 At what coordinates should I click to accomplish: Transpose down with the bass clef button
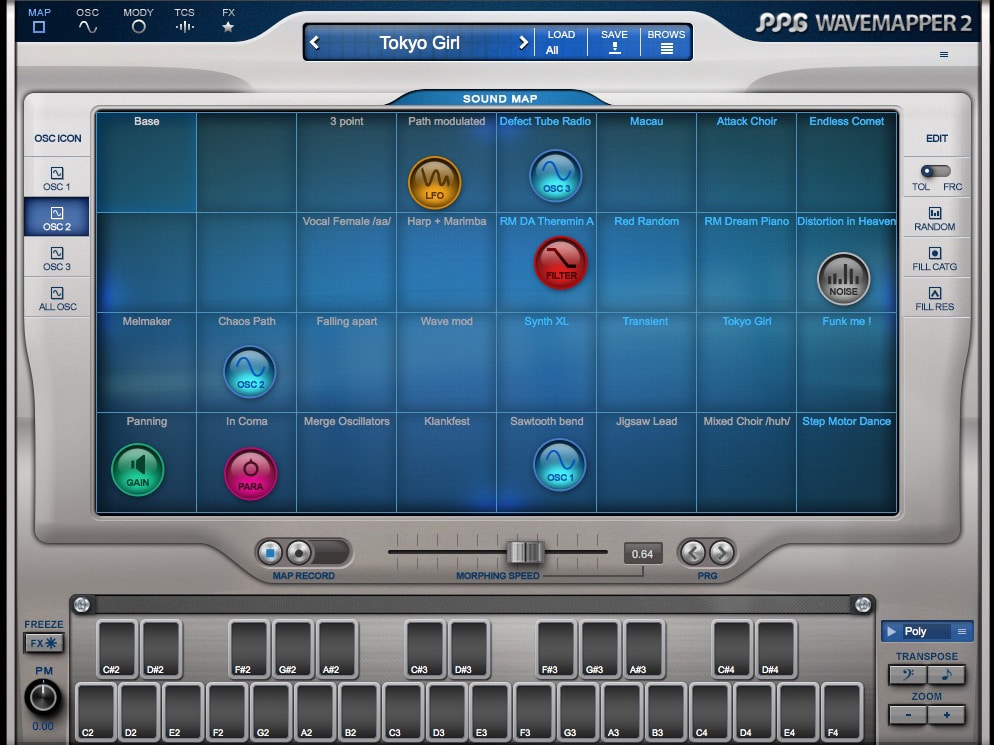tap(908, 675)
